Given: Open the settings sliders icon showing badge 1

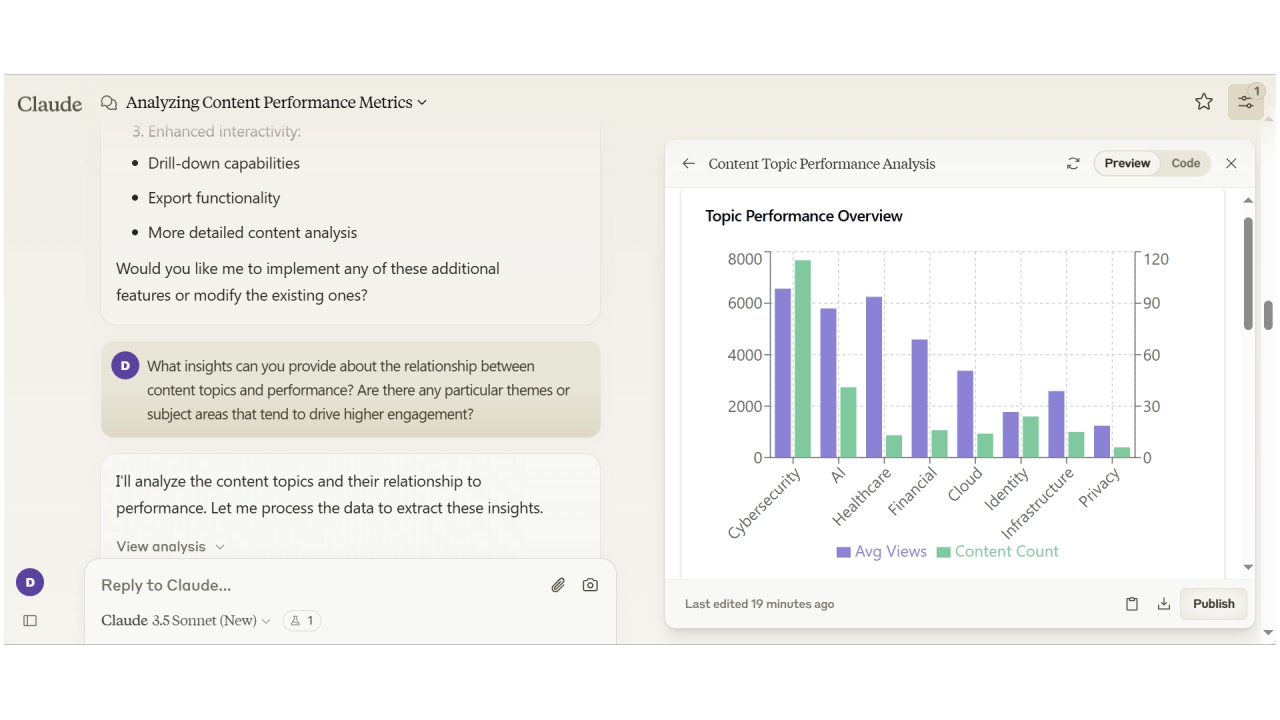Looking at the screenshot, I should point(1245,101).
